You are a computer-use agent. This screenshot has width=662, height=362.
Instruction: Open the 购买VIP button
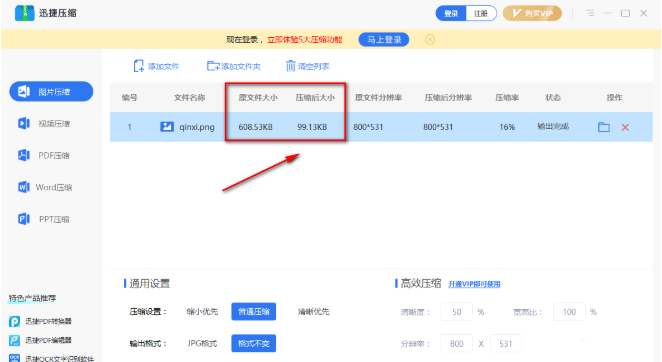tap(532, 14)
